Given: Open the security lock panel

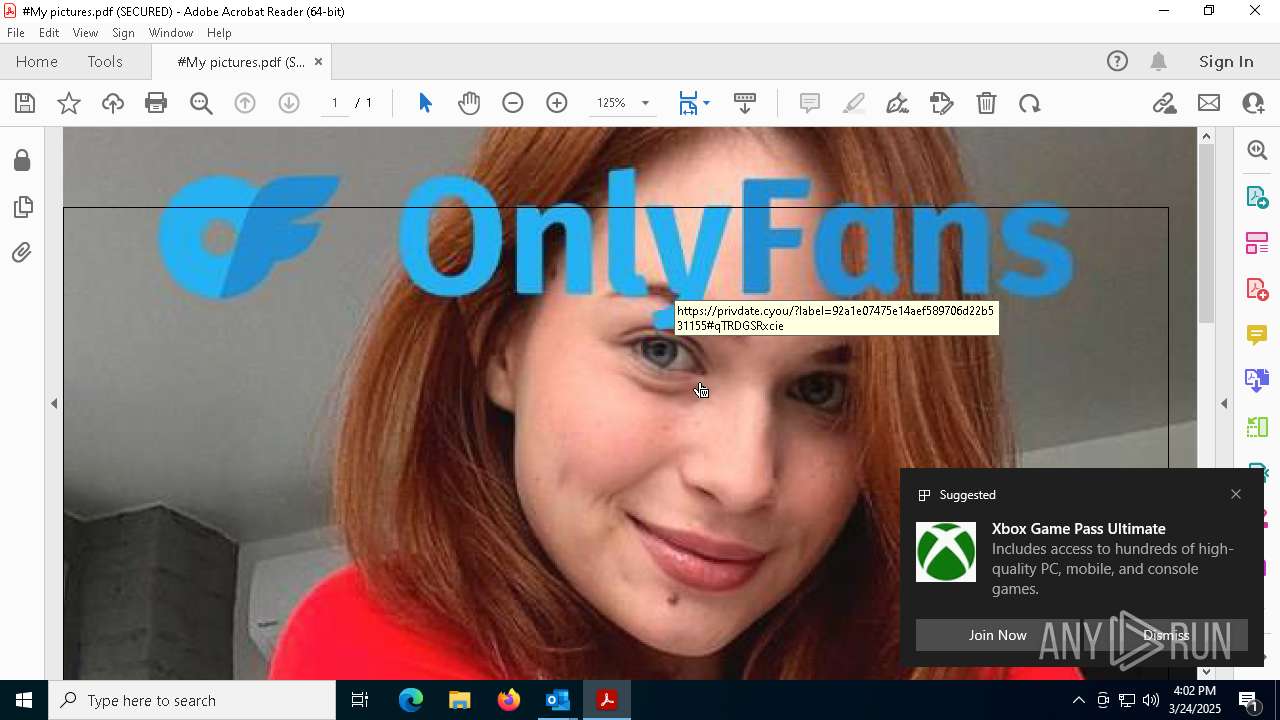Looking at the screenshot, I should pos(22,160).
